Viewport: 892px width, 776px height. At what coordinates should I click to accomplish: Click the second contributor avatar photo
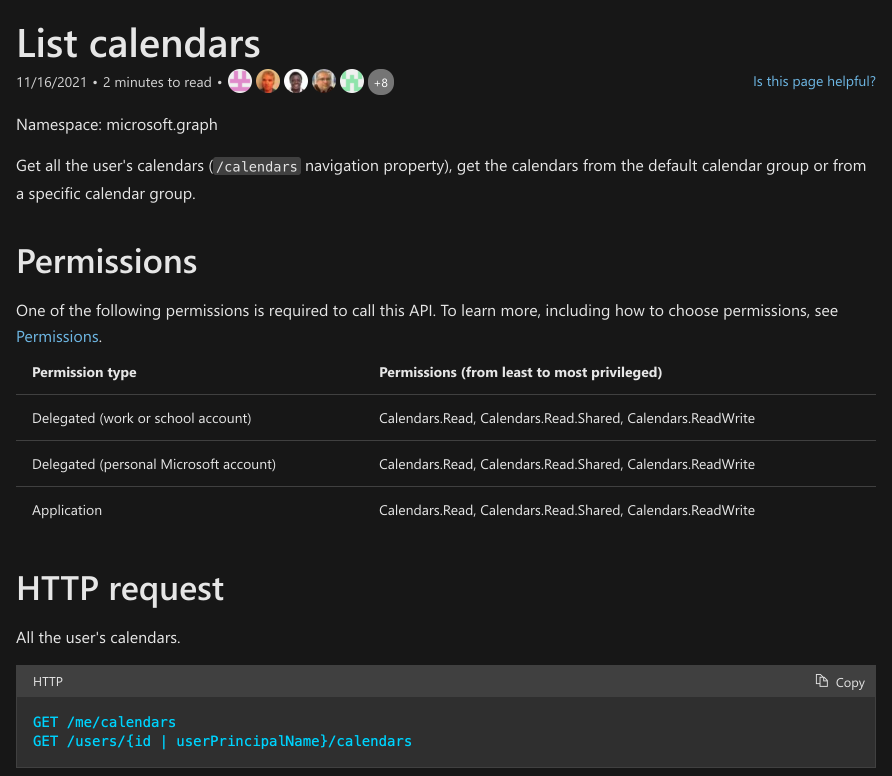(268, 82)
